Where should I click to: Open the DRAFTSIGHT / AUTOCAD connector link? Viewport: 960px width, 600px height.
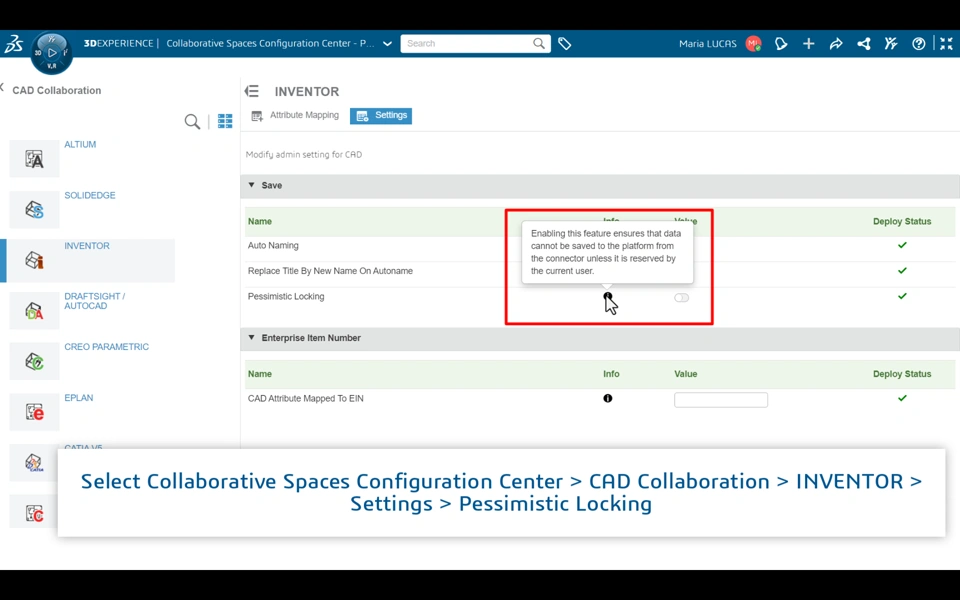(95, 301)
